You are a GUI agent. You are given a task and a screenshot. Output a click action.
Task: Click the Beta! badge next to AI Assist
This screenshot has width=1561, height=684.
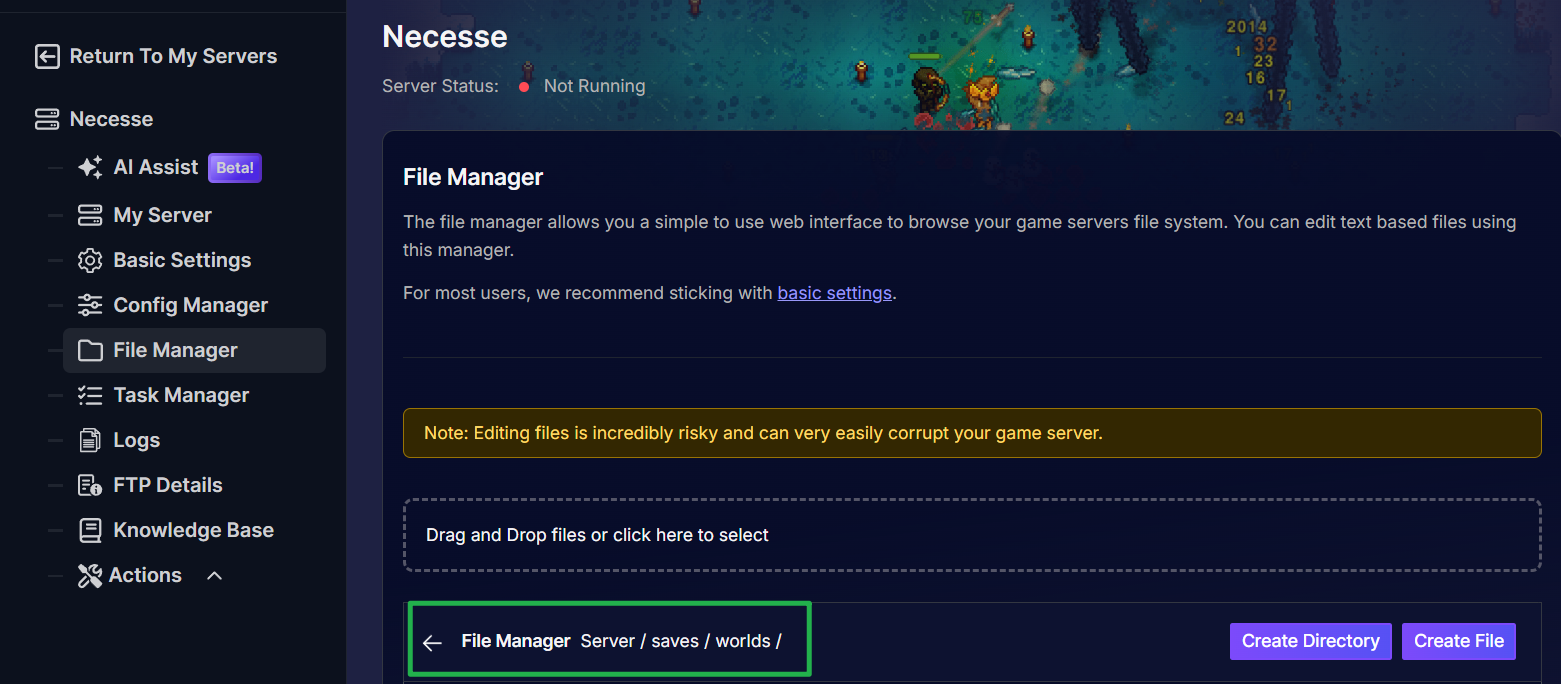click(235, 168)
